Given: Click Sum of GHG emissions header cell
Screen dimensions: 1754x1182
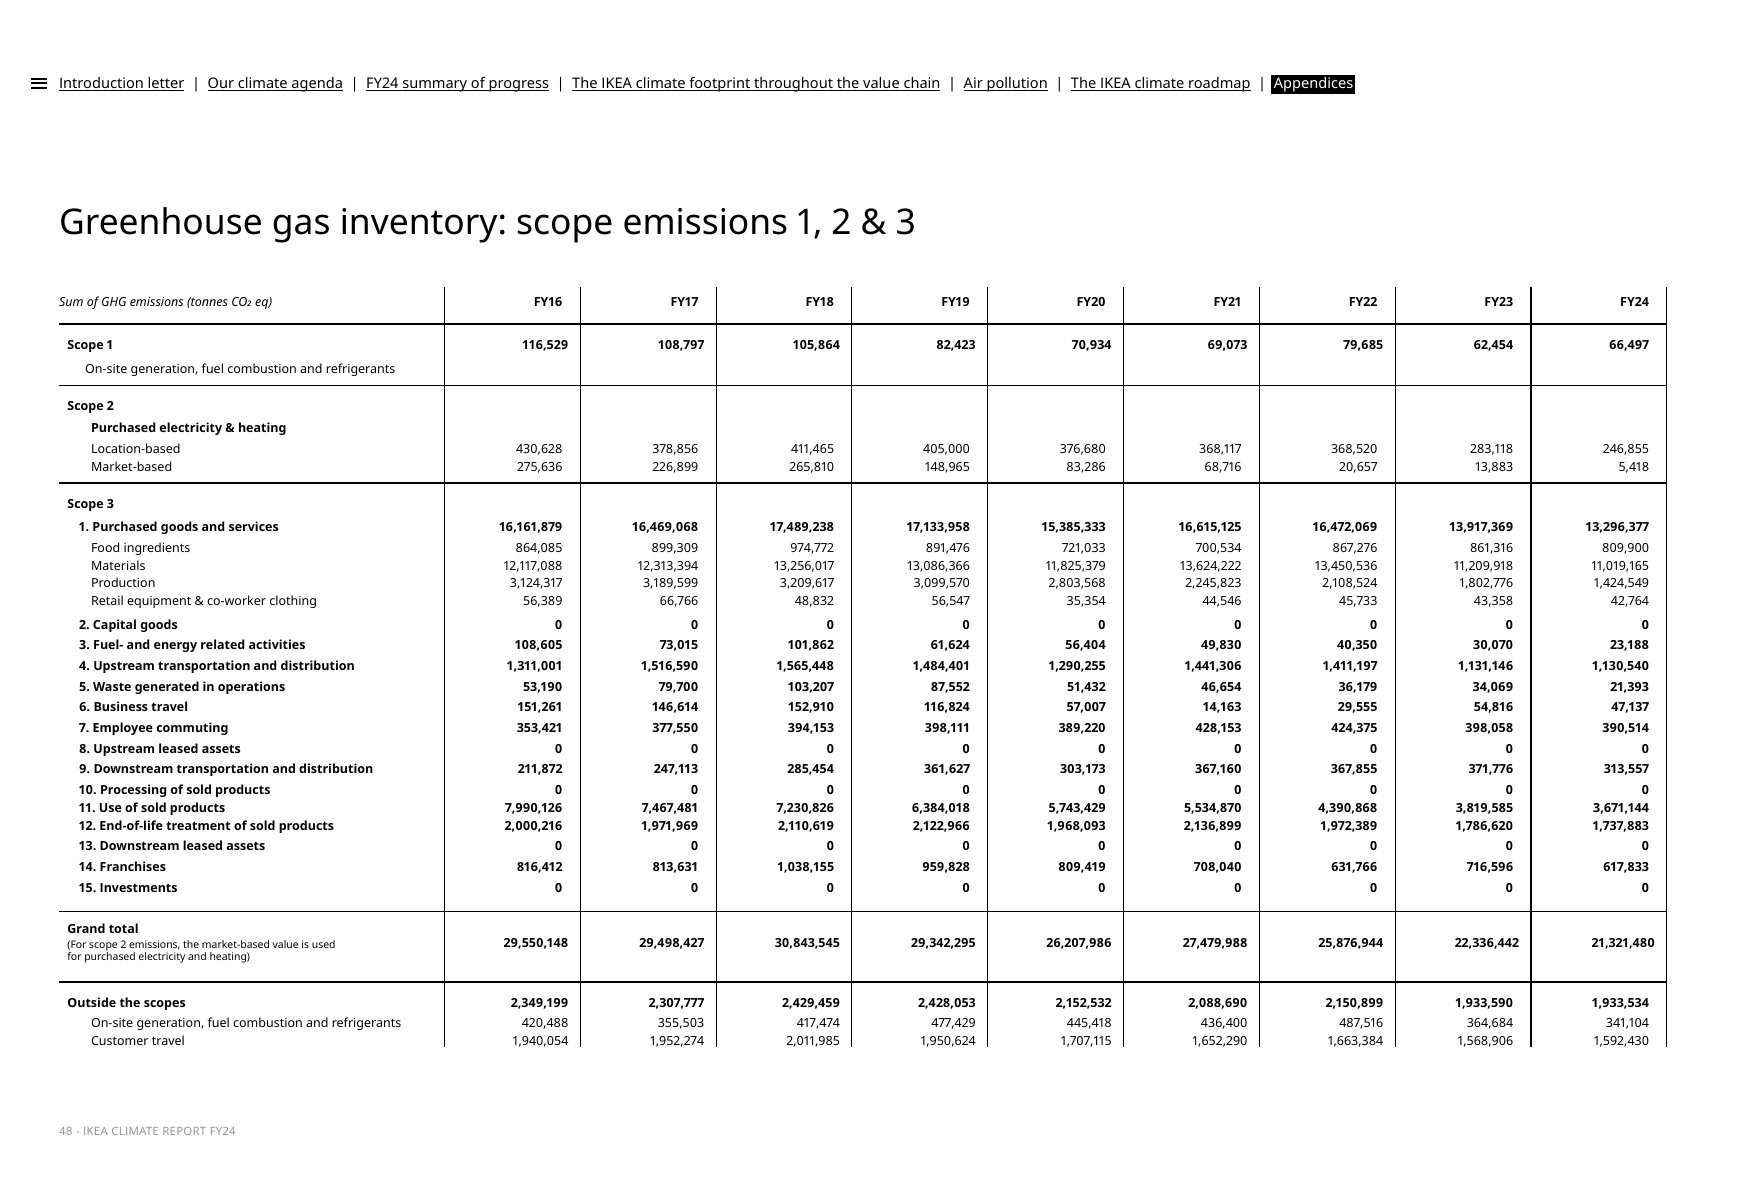Looking at the screenshot, I should pos(165,302).
